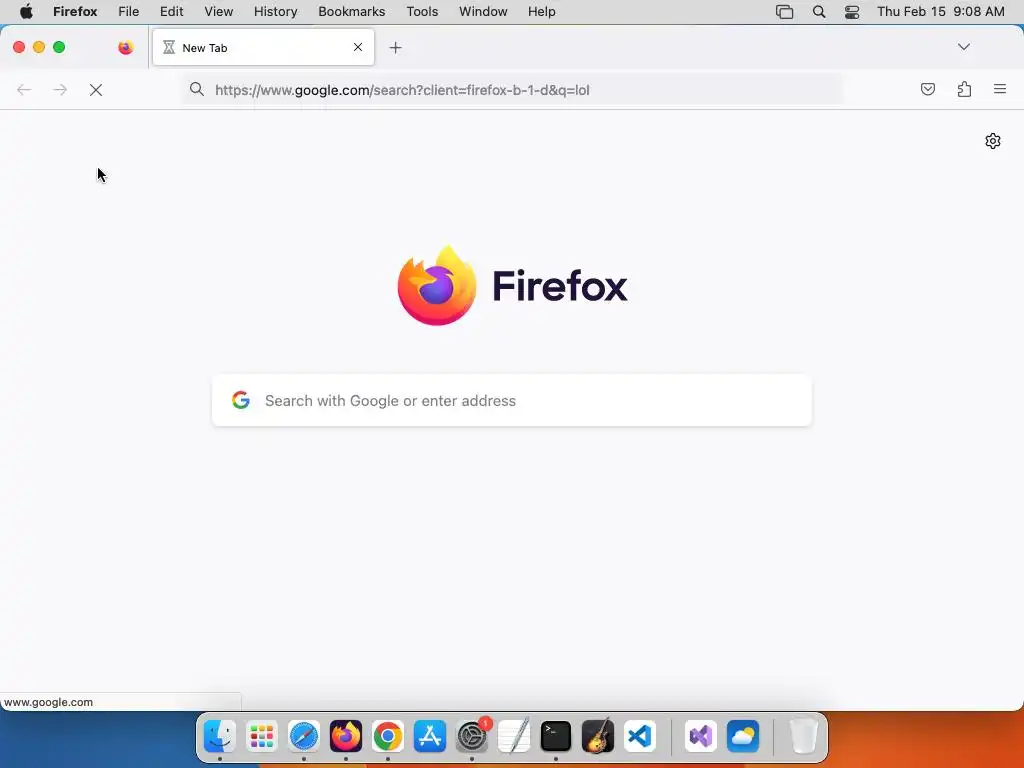Stop loading the page
The height and width of the screenshot is (768, 1024).
tap(96, 90)
